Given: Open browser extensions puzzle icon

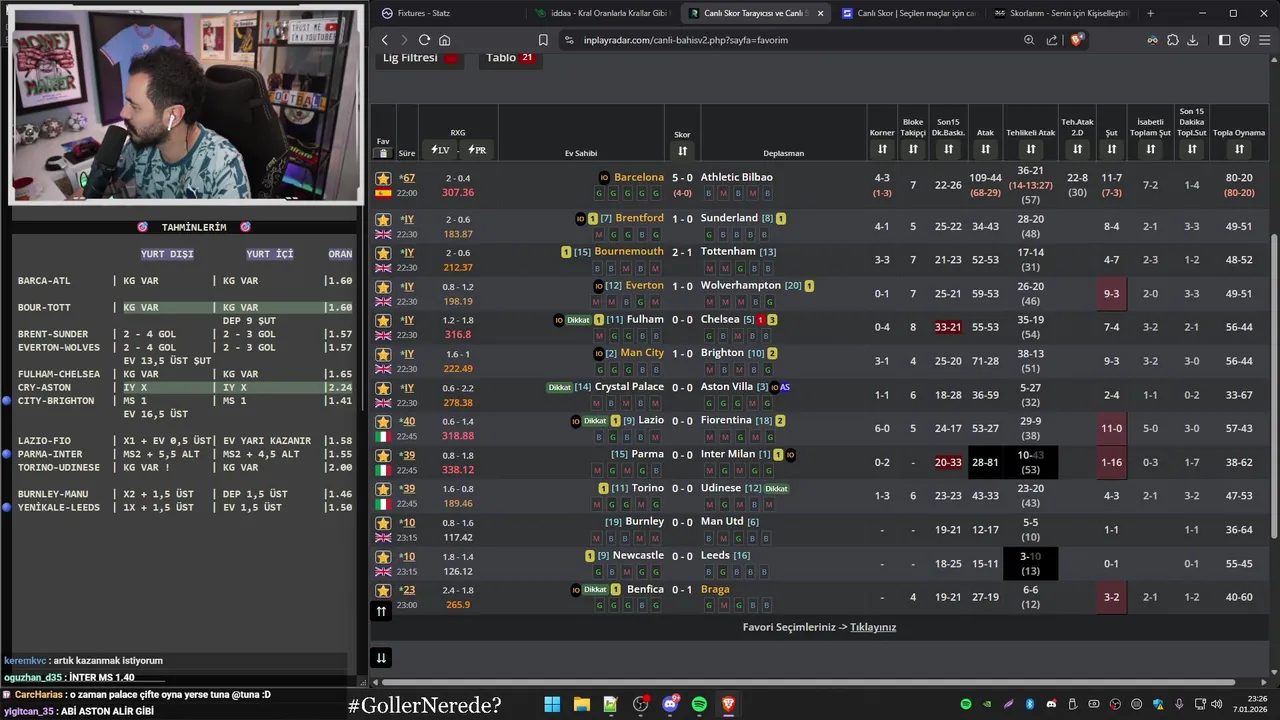Looking at the screenshot, I should pyautogui.click(x=1172, y=40).
